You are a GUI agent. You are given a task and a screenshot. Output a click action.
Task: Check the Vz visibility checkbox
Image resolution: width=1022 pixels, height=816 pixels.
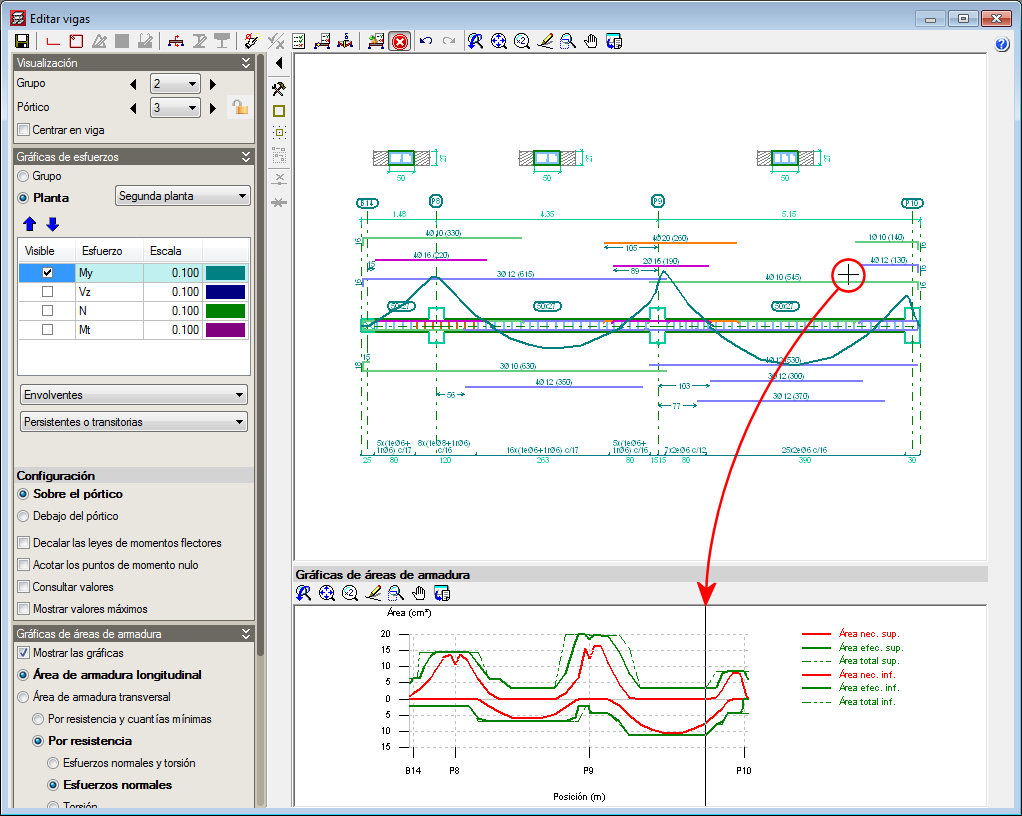click(x=47, y=292)
